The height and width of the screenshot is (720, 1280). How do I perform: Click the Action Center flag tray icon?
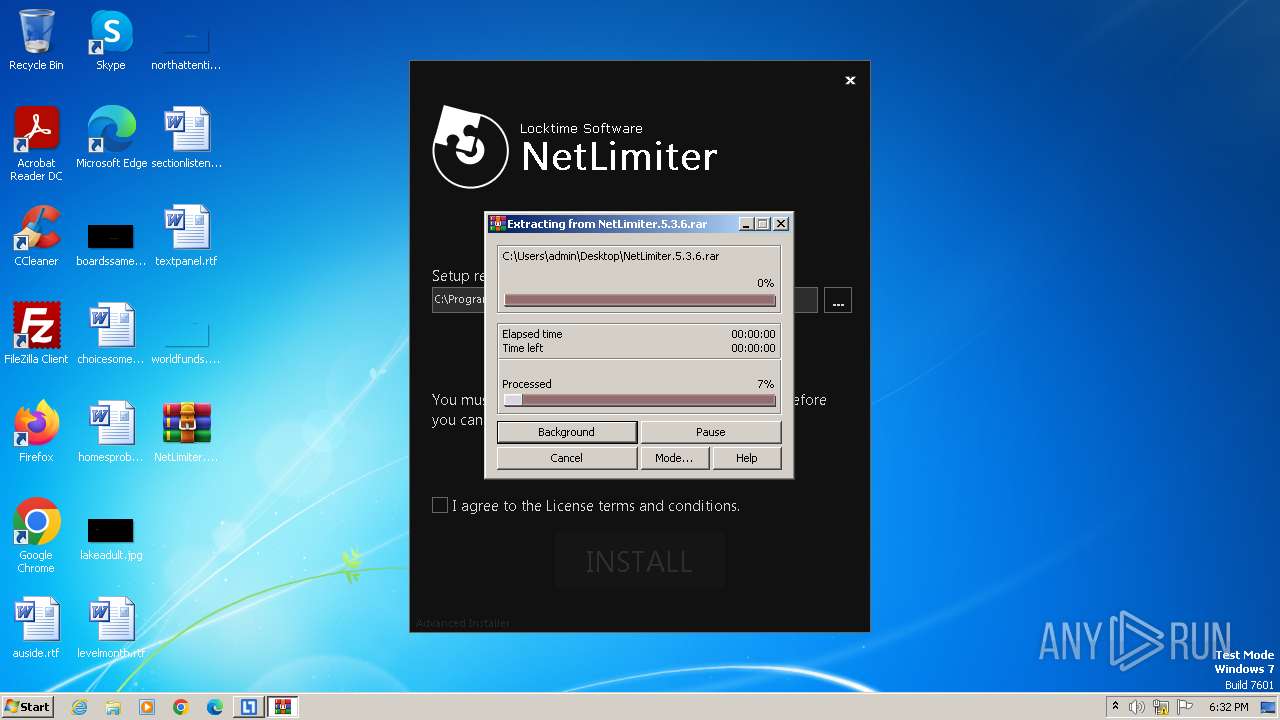(x=1185, y=707)
